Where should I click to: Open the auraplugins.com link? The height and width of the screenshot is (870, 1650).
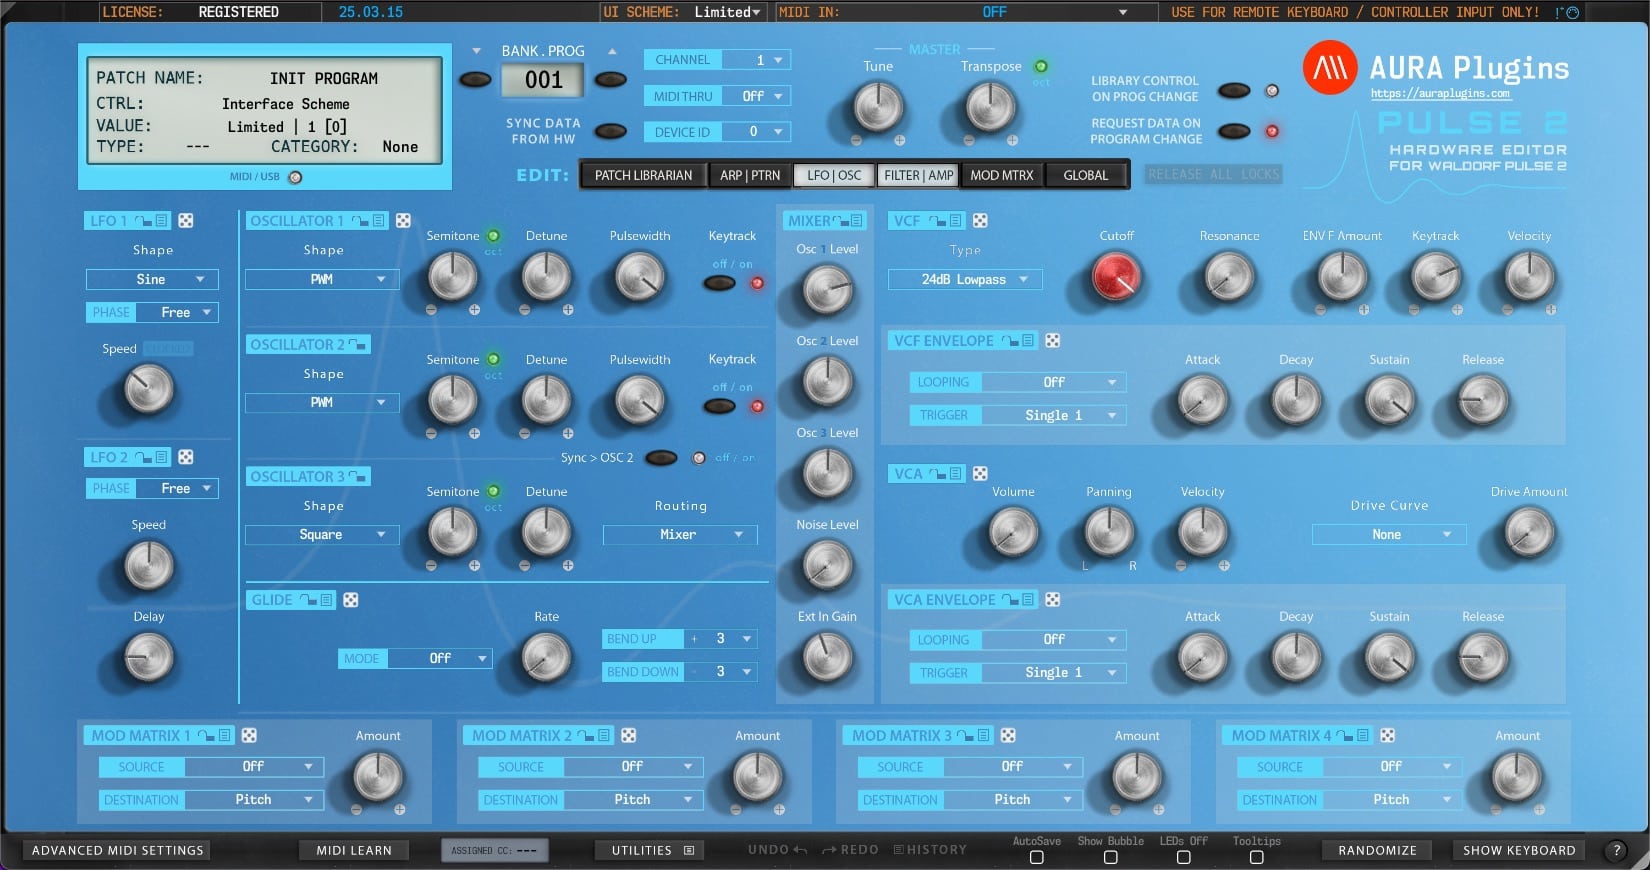coord(1440,94)
